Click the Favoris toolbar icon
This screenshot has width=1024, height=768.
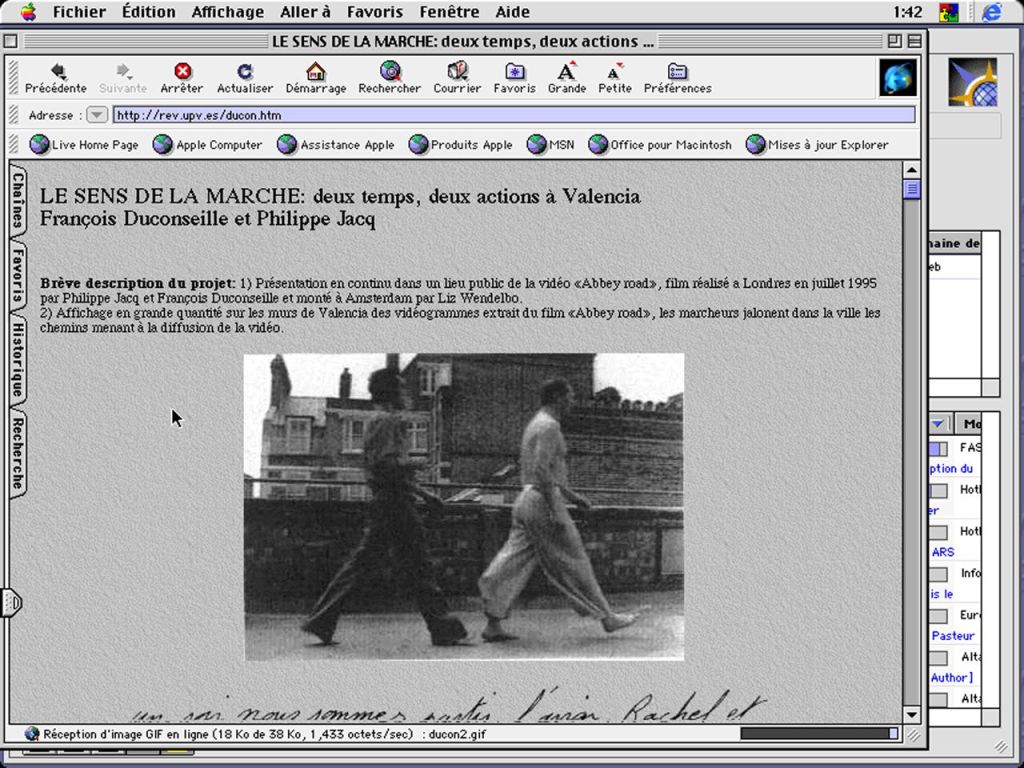[514, 78]
